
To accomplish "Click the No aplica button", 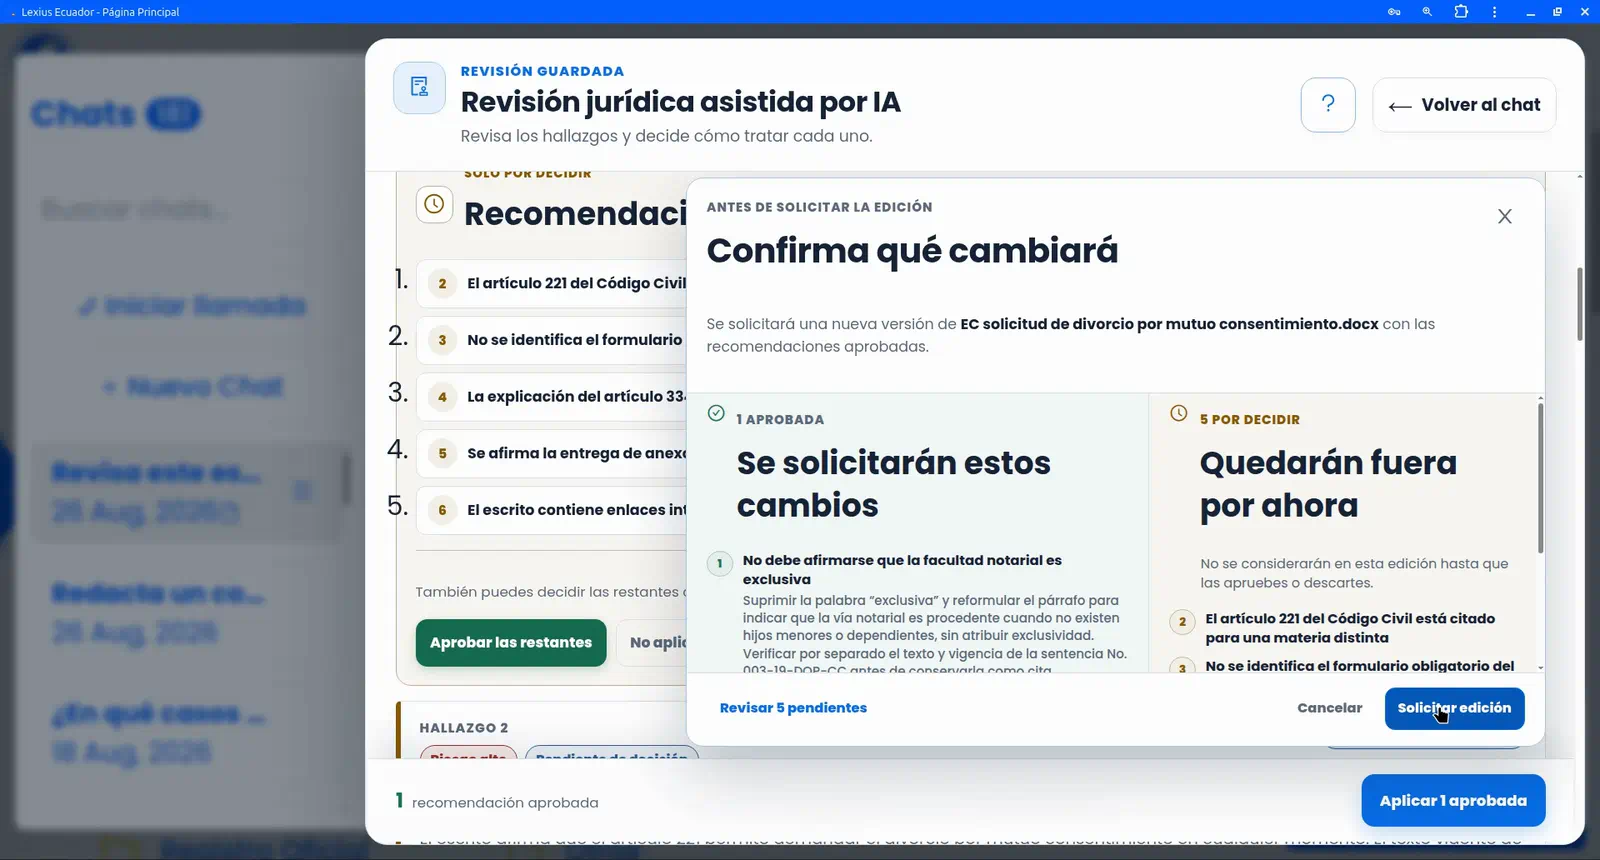I will 652,643.
